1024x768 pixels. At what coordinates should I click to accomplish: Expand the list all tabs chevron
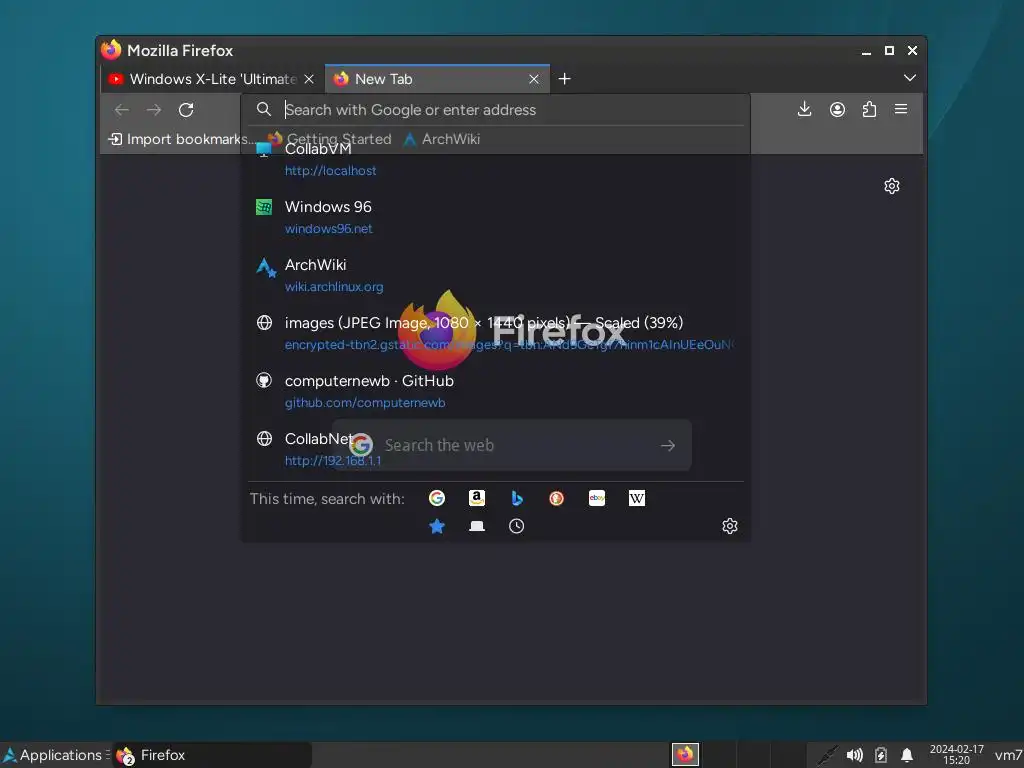coord(910,78)
